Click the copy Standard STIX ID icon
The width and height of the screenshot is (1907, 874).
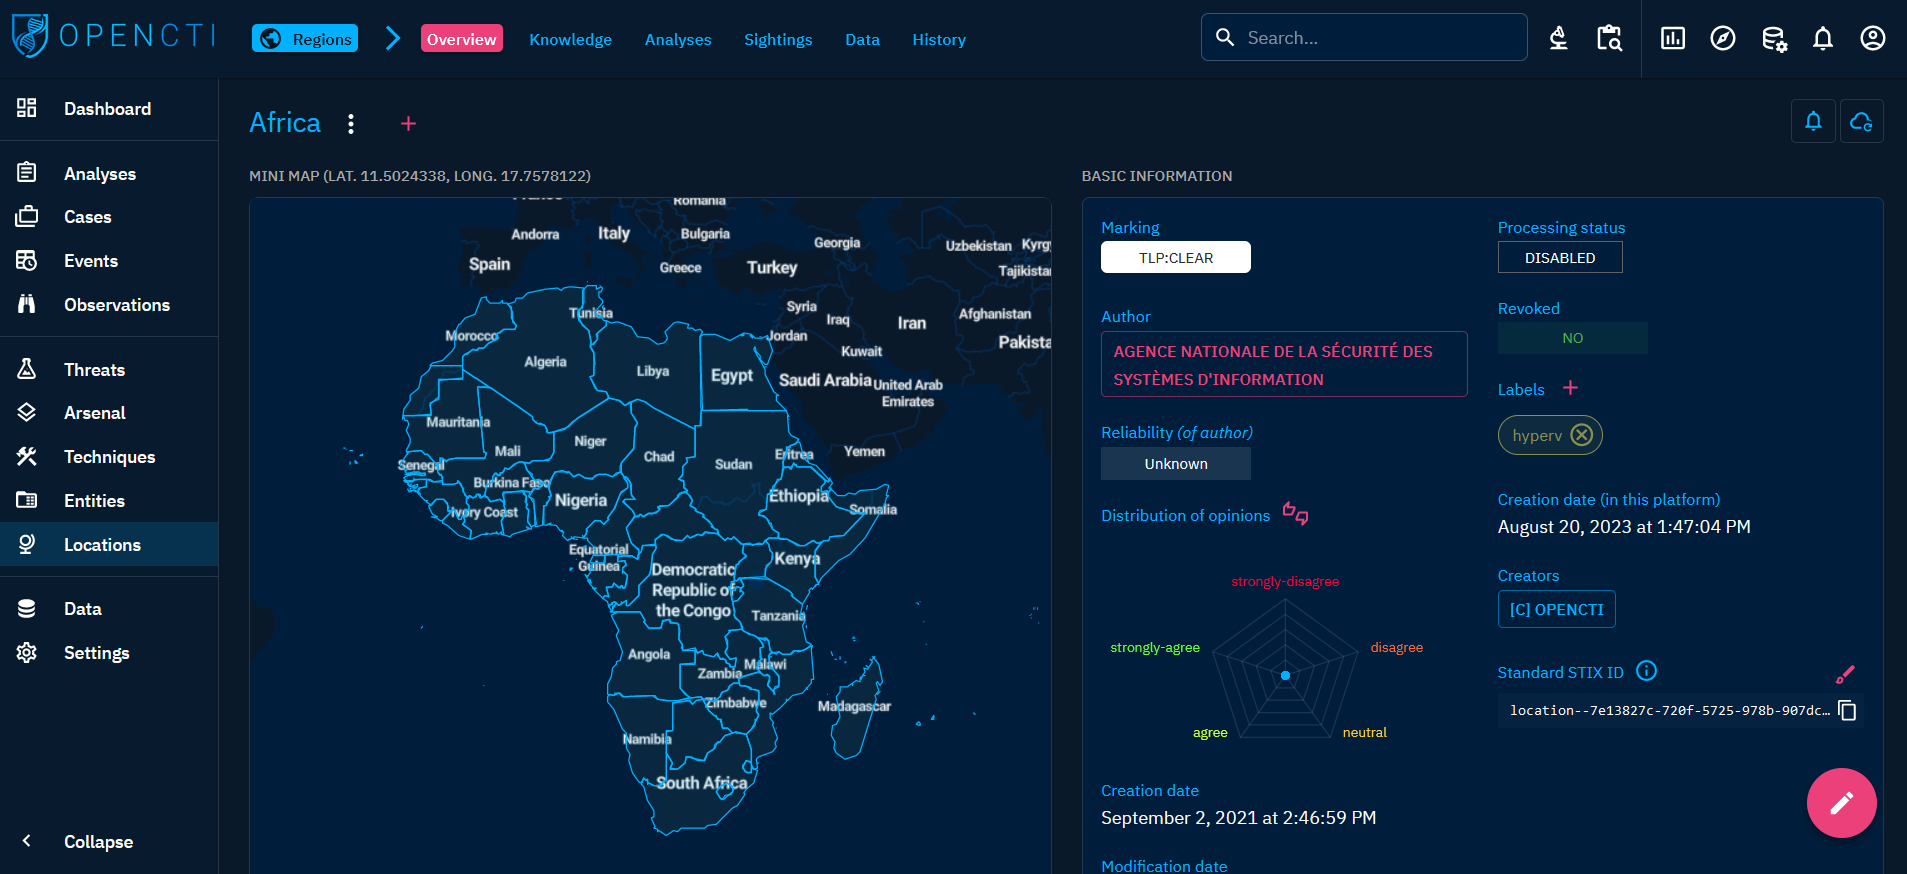pyautogui.click(x=1847, y=710)
